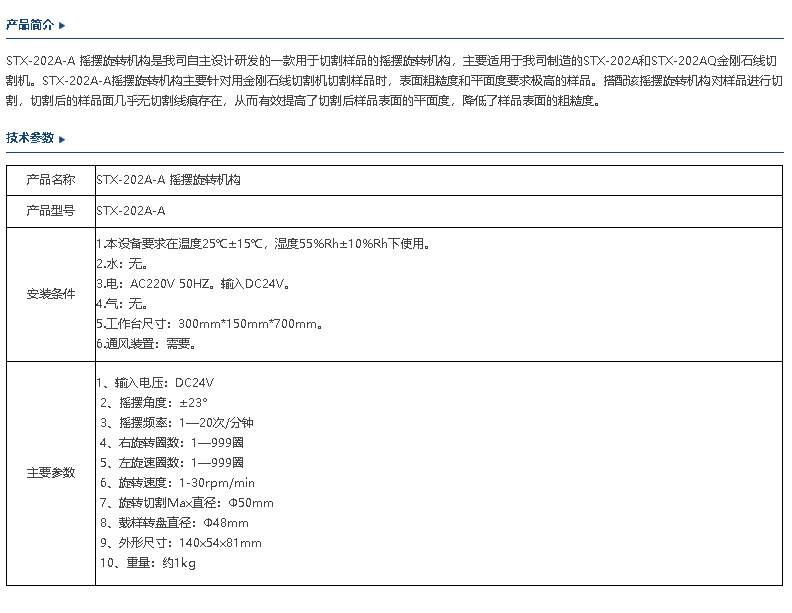Click the arrow icon beside 技术参数

tap(62, 139)
